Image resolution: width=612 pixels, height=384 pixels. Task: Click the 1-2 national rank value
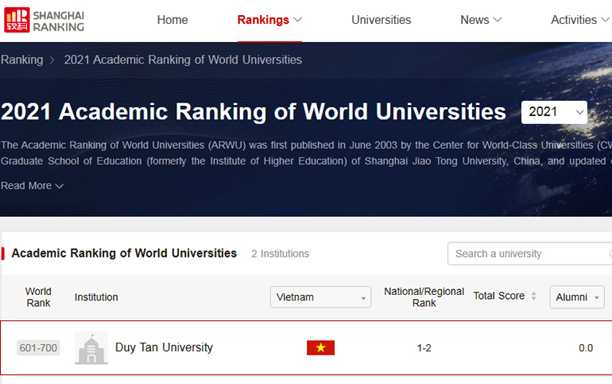point(424,348)
